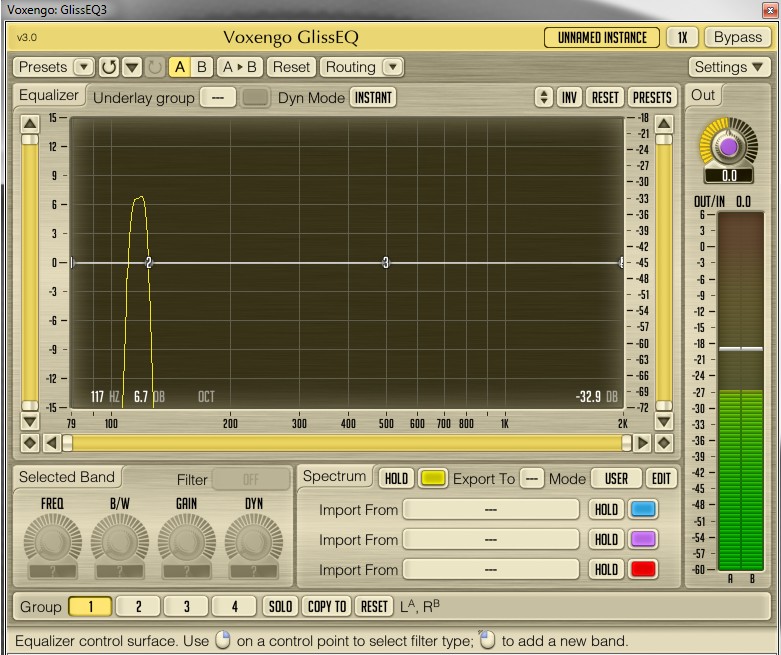The height and width of the screenshot is (655, 781).
Task: Click the B/W knob
Action: [x=120, y=541]
